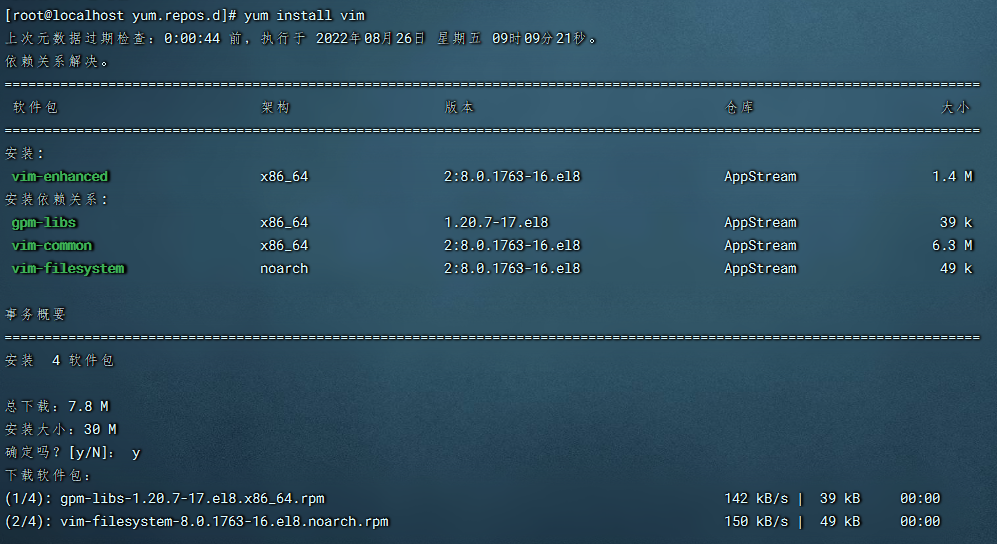The image size is (997, 544).
Task: Click the vim-filesystem package name
Action: click(68, 268)
